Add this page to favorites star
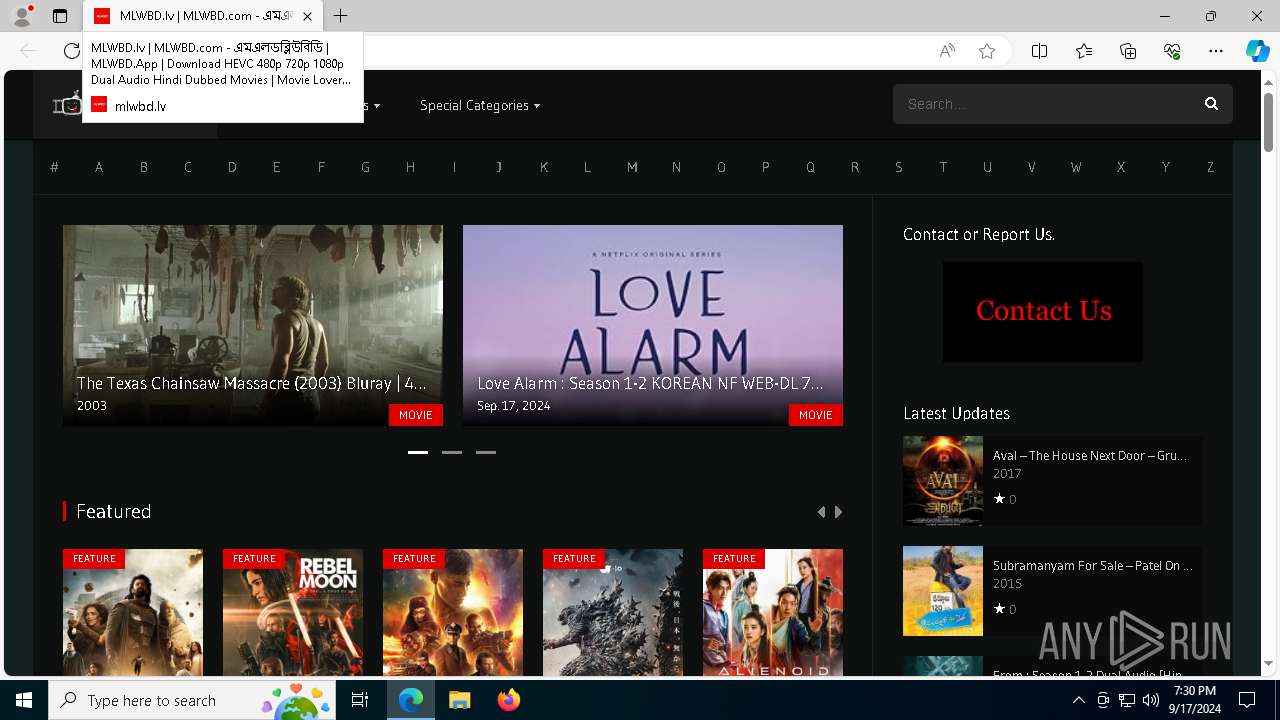 [x=987, y=51]
